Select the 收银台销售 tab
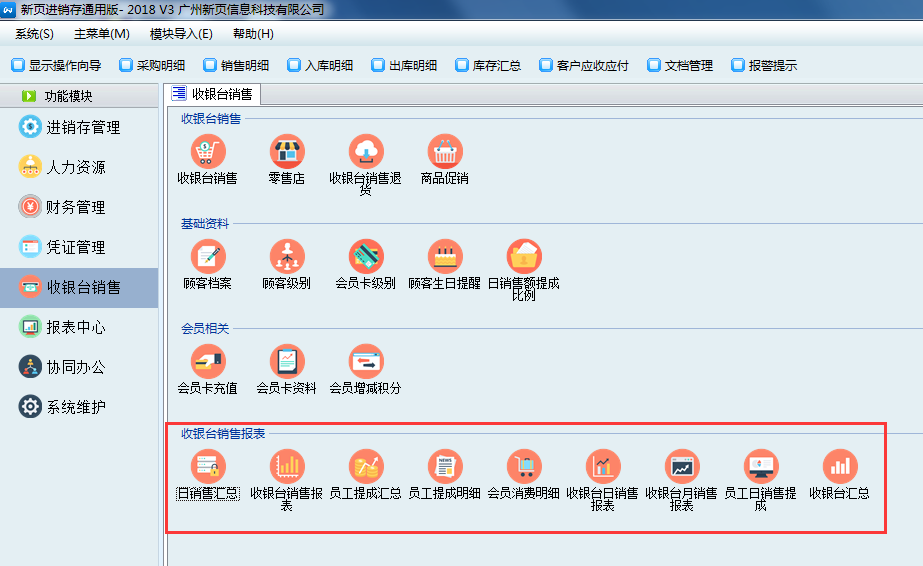This screenshot has height=566, width=923. [213, 95]
